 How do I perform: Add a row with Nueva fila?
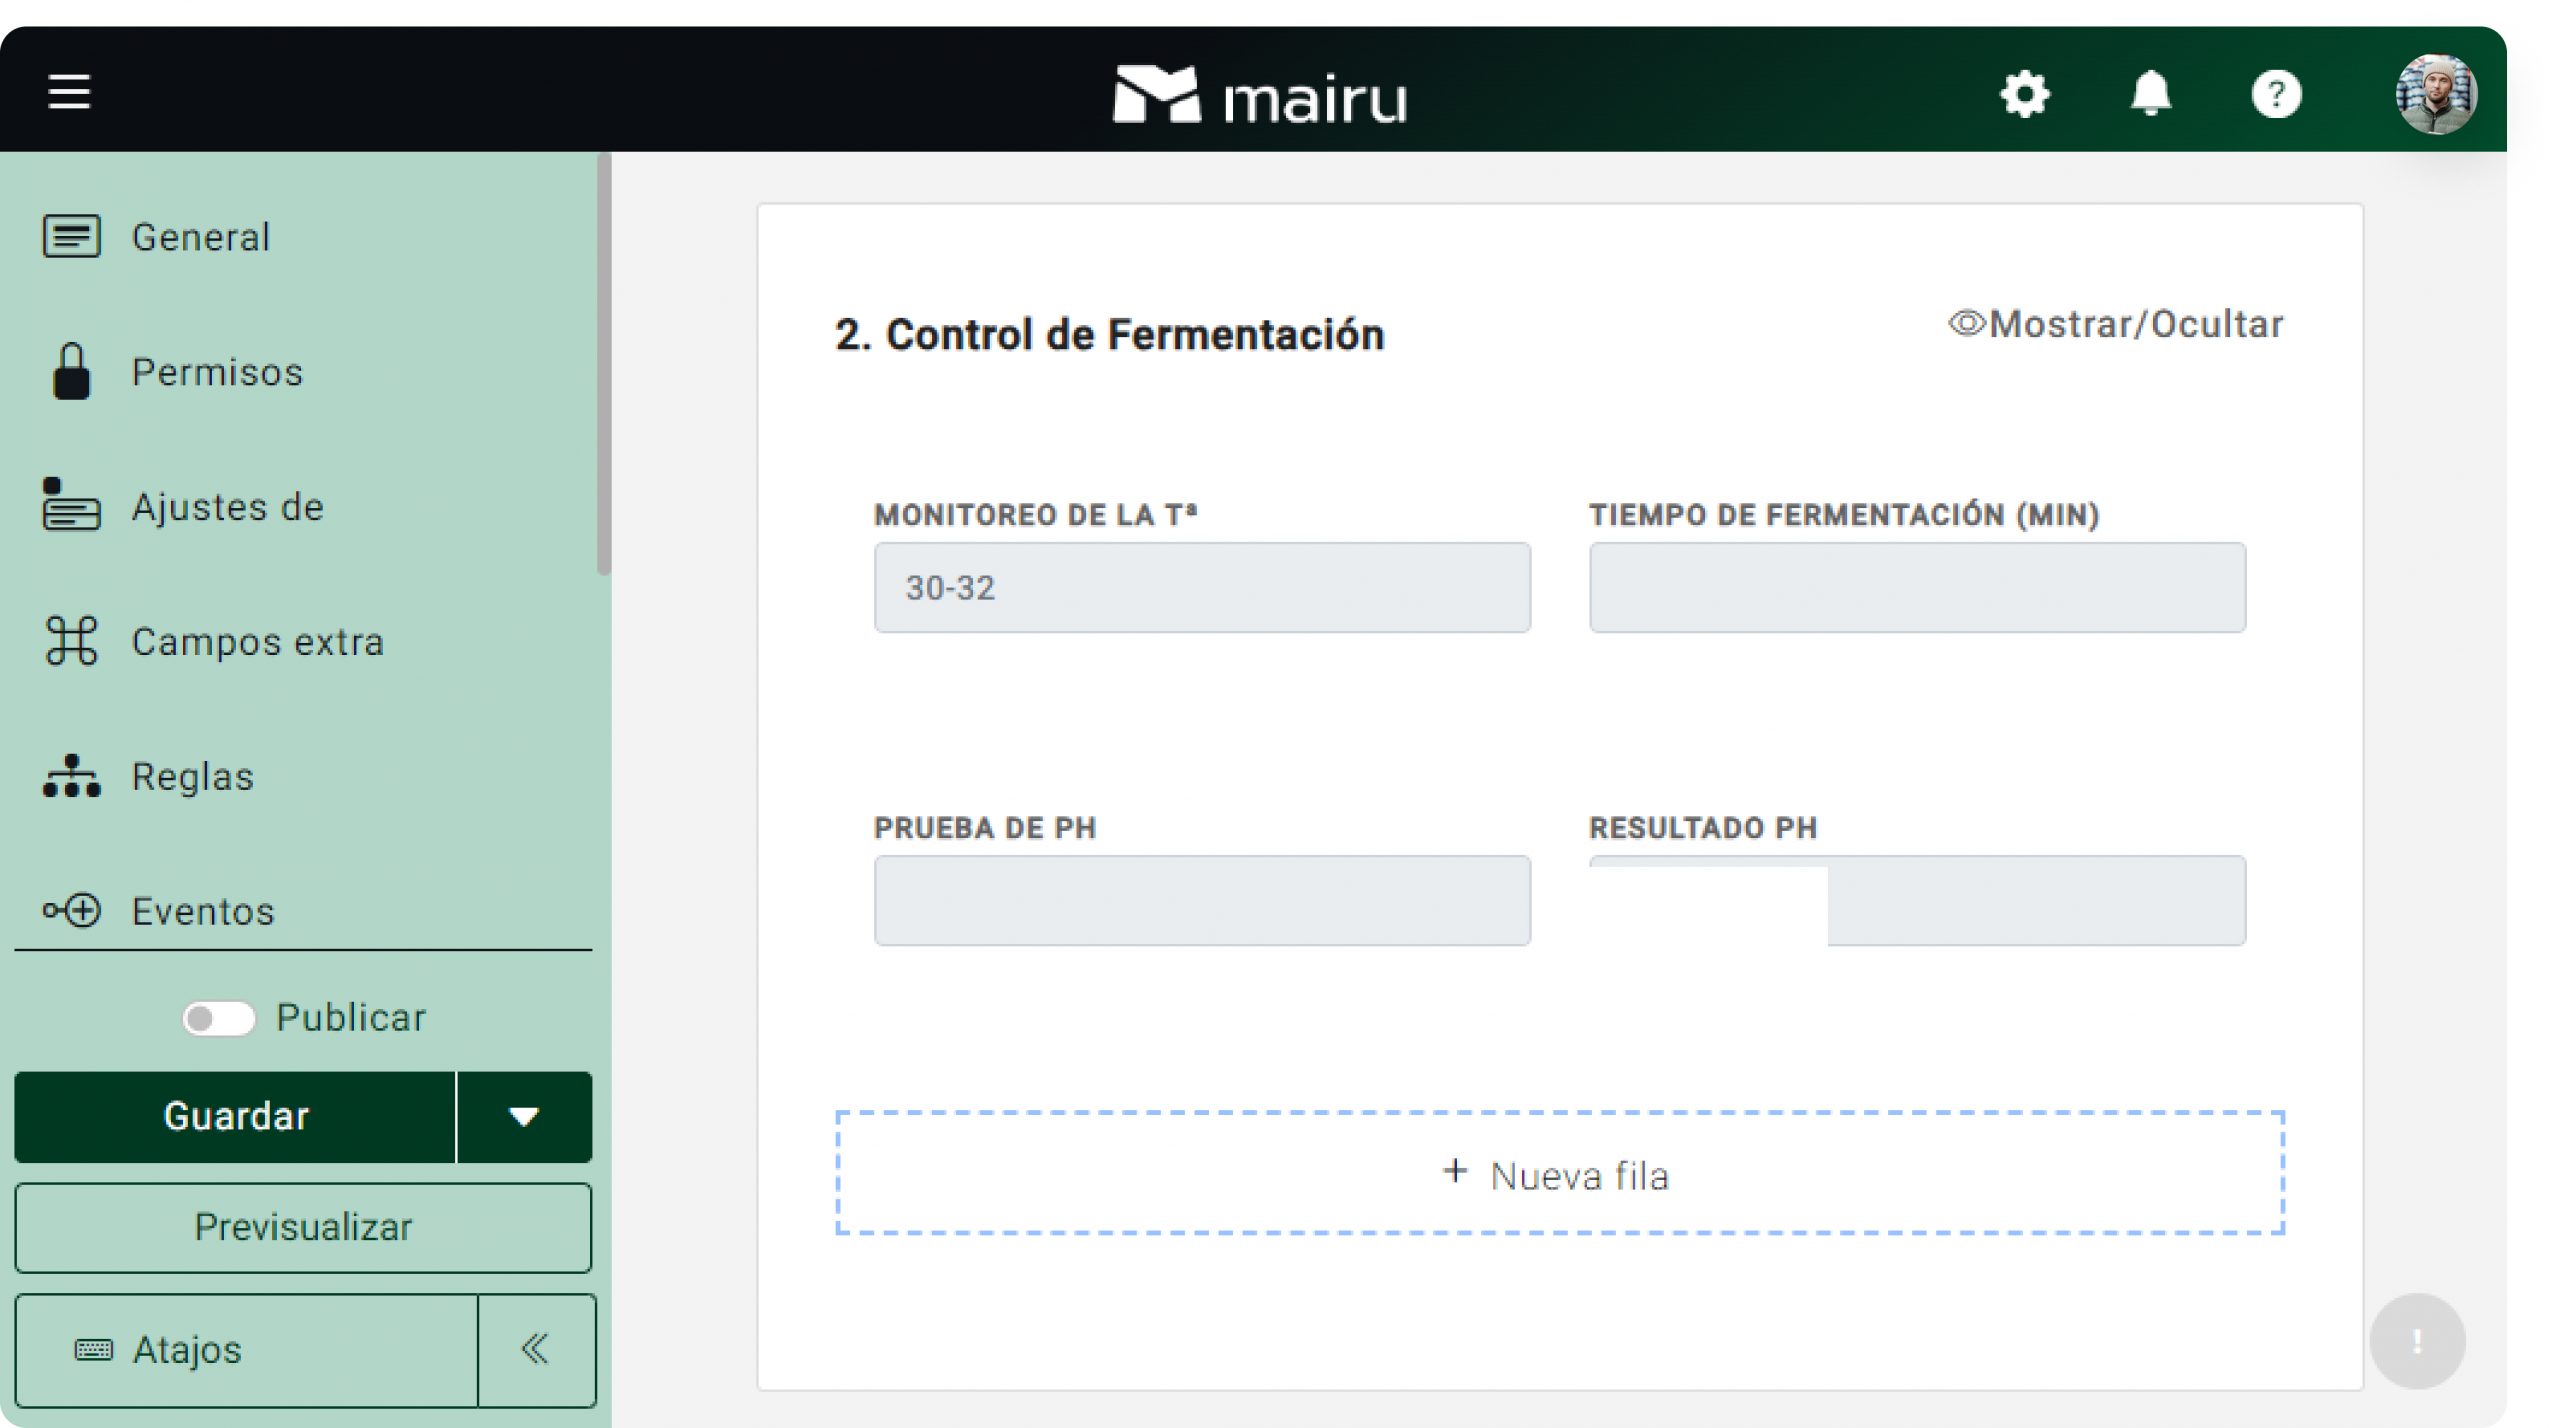coord(1560,1175)
